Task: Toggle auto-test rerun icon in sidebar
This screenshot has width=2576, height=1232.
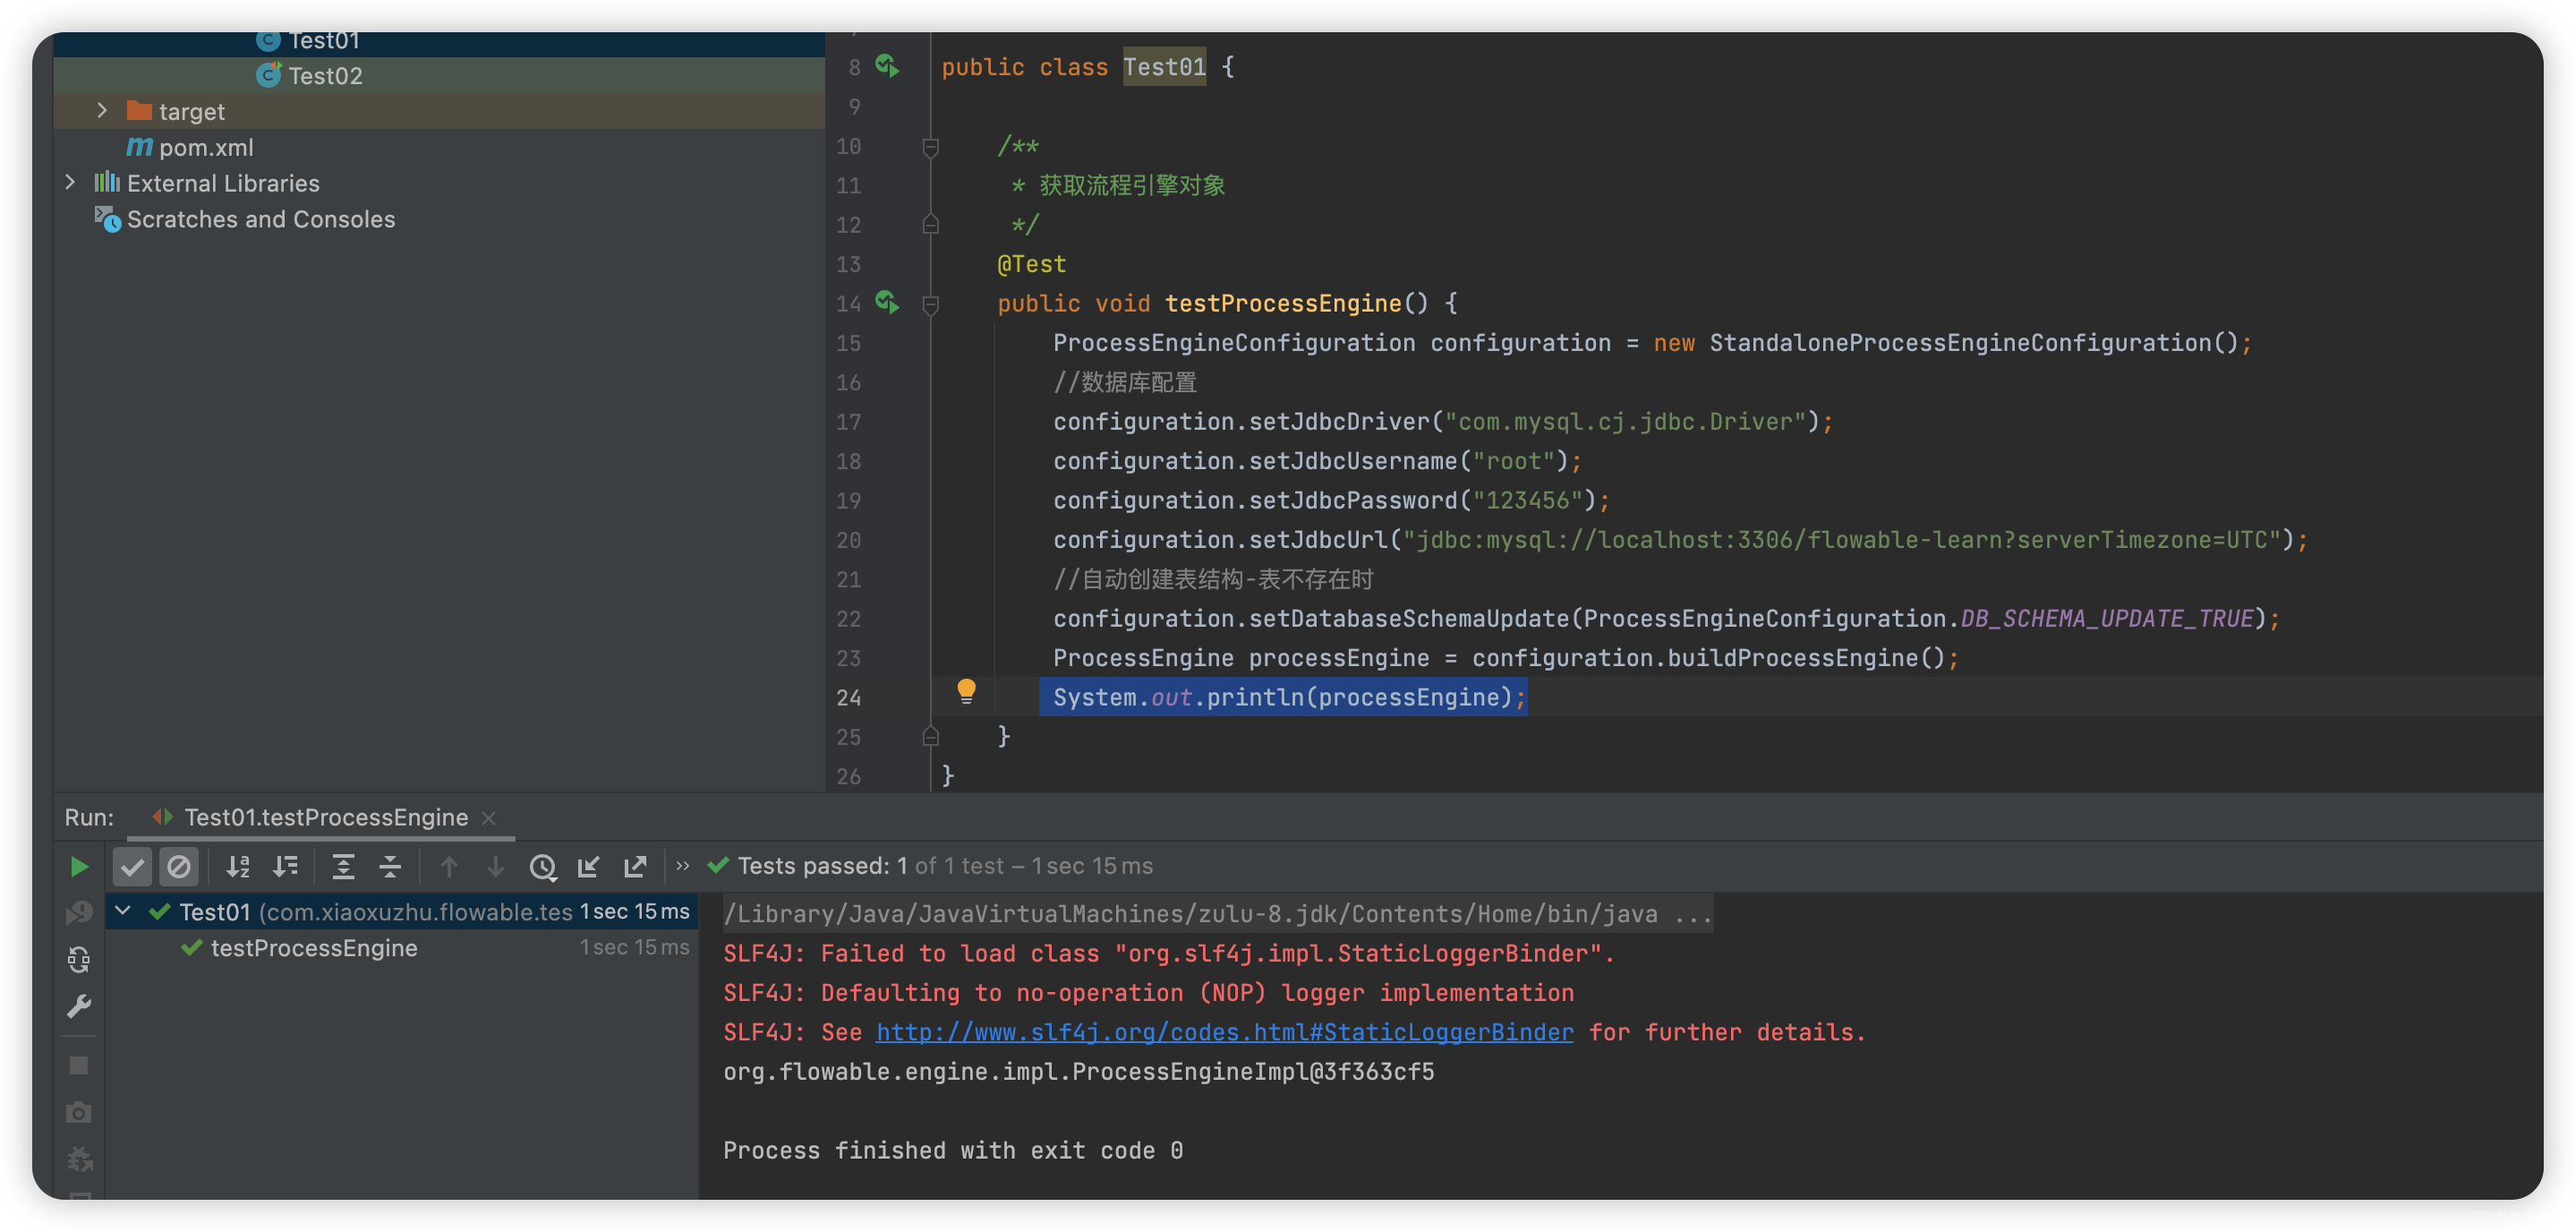Action: pos(79,959)
